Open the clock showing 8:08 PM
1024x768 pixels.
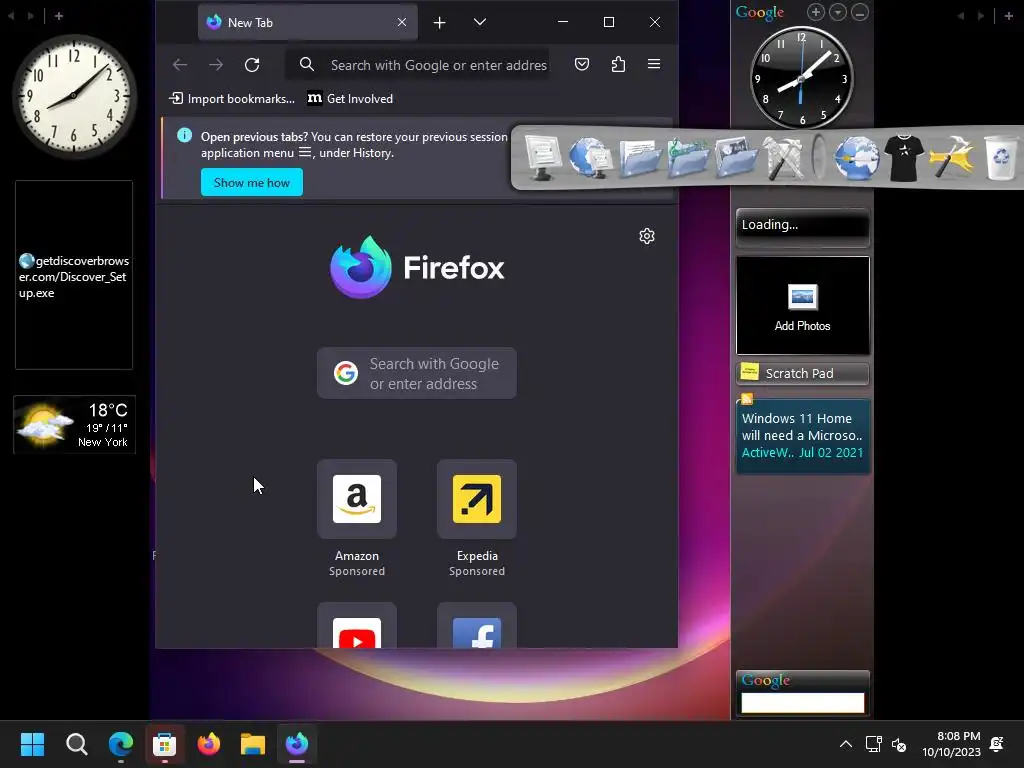[x=952, y=744]
